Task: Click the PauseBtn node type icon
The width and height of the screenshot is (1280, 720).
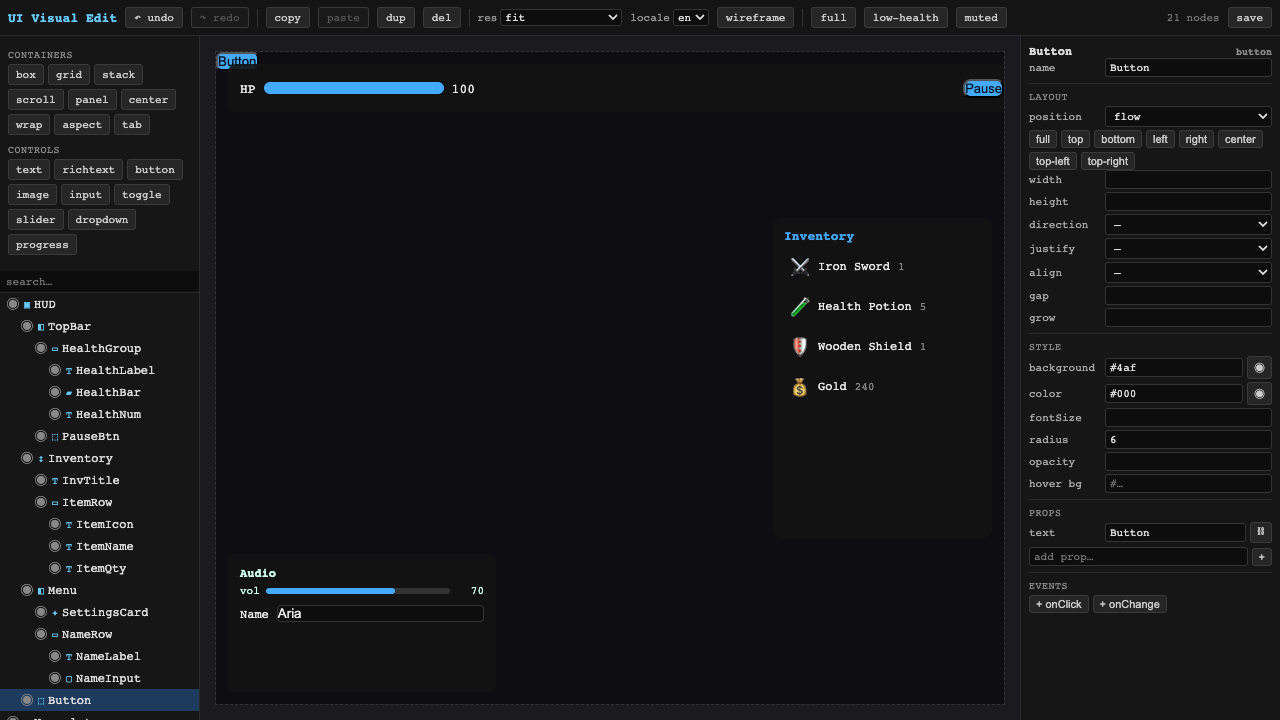Action: (x=55, y=437)
